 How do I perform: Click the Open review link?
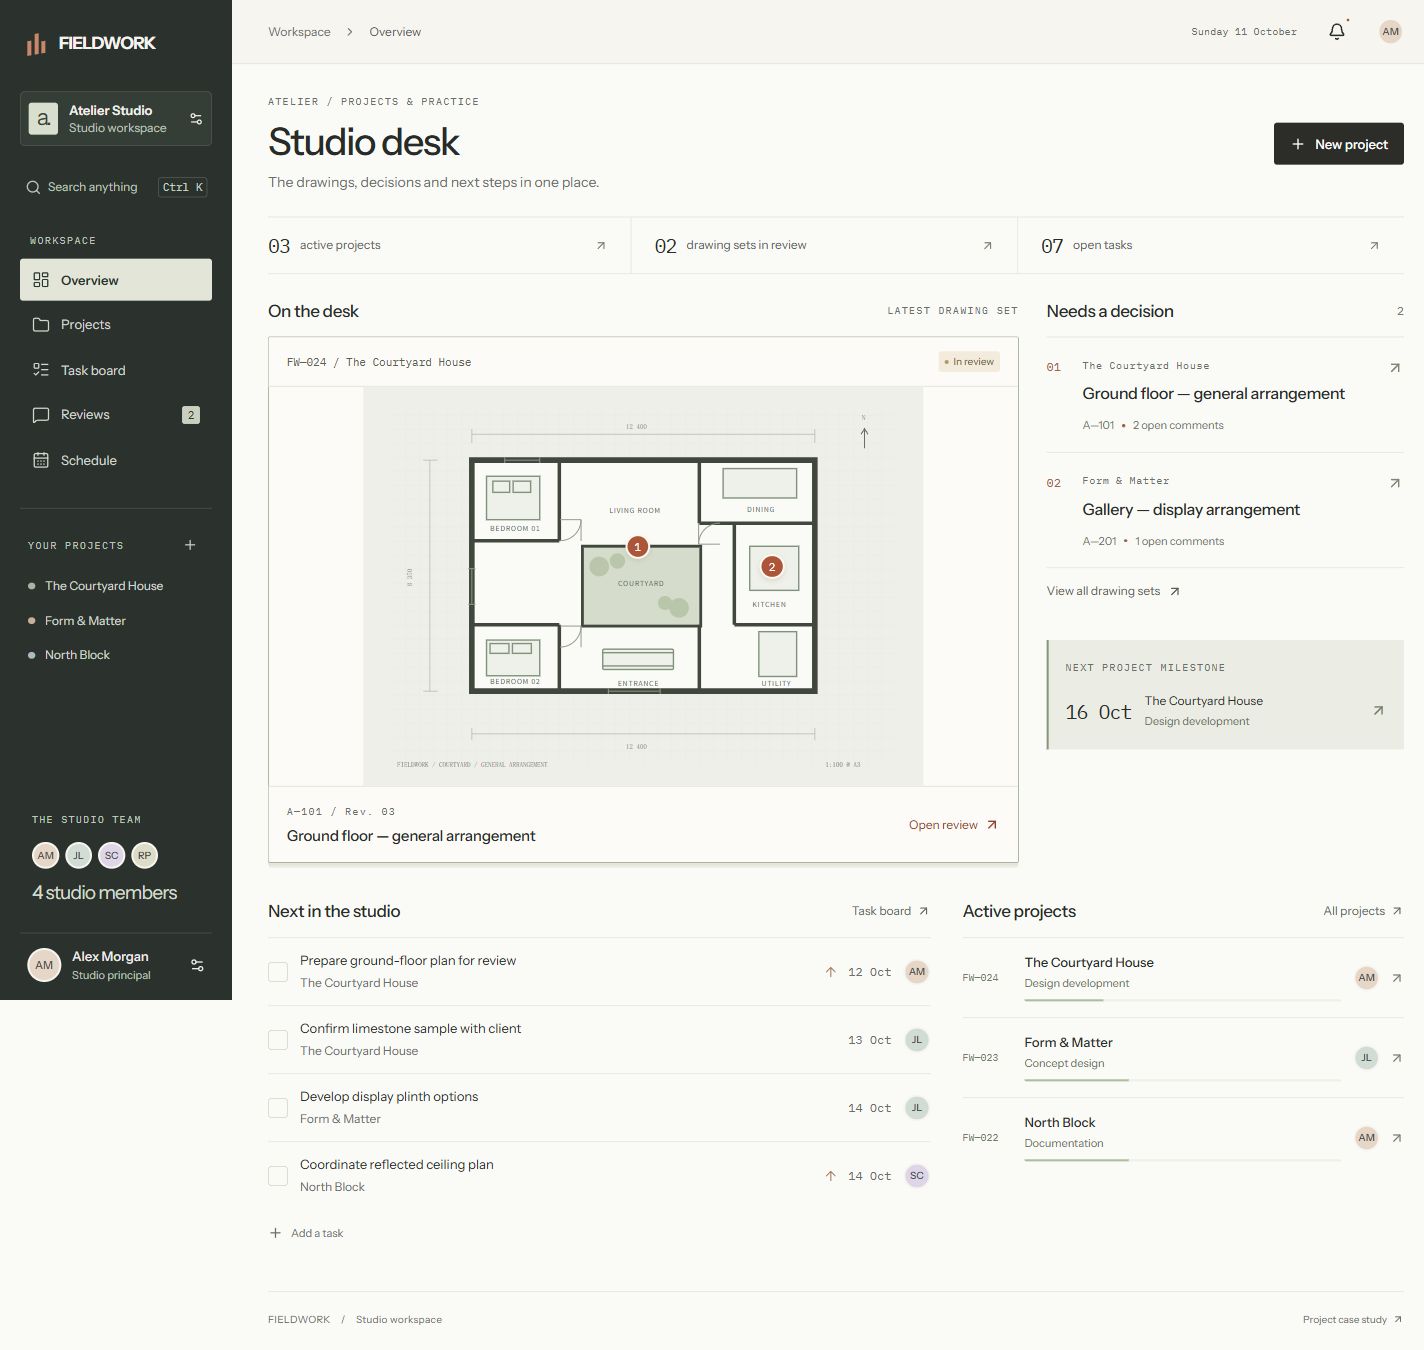pos(953,825)
